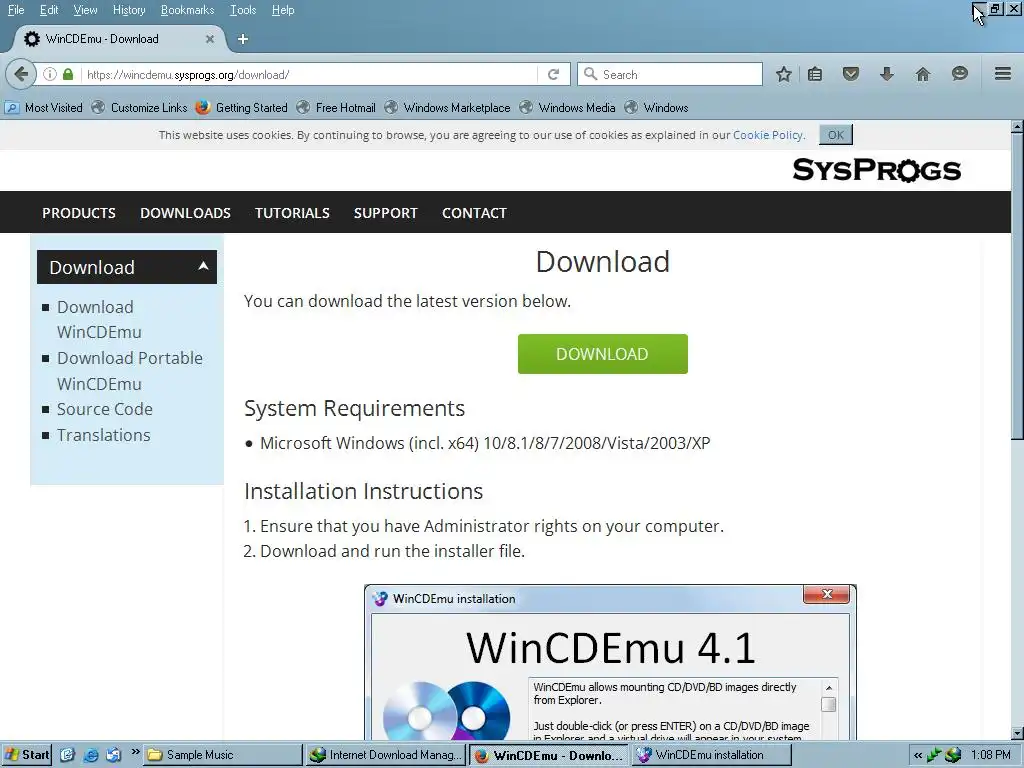1024x768 pixels.
Task: Reload the page with the refresh icon
Action: 553,74
